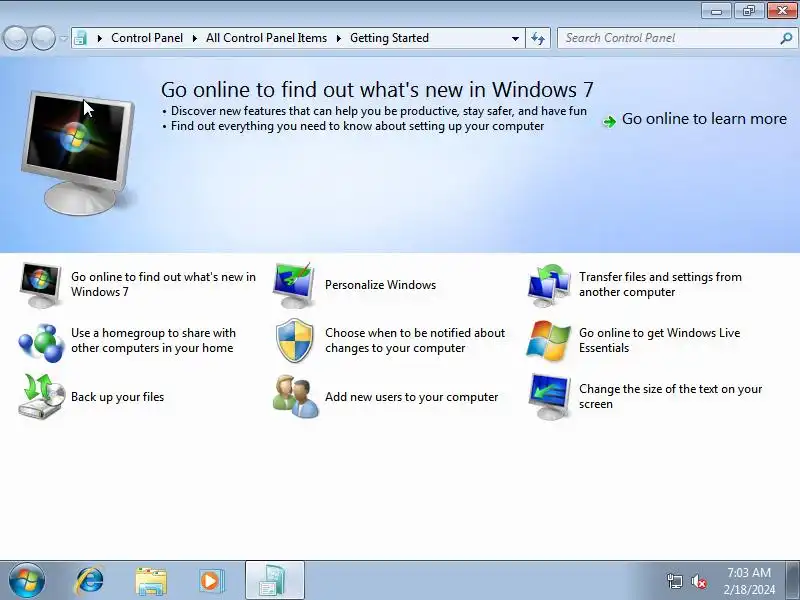Open 'Use a homegroup to share' text

153,340
